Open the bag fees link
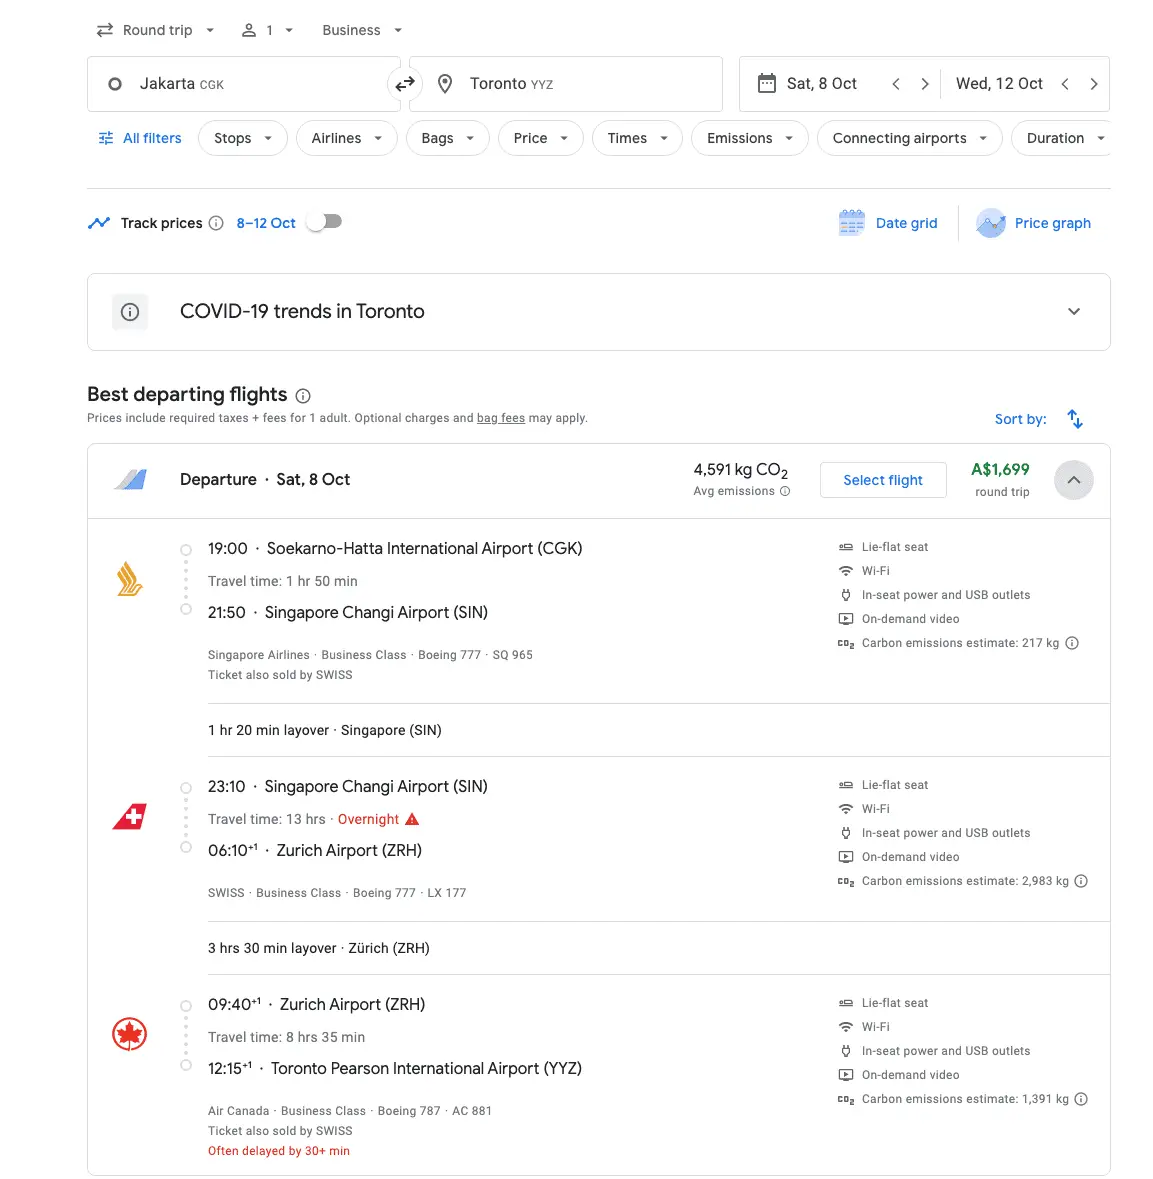This screenshot has height=1179, width=1153. click(501, 418)
